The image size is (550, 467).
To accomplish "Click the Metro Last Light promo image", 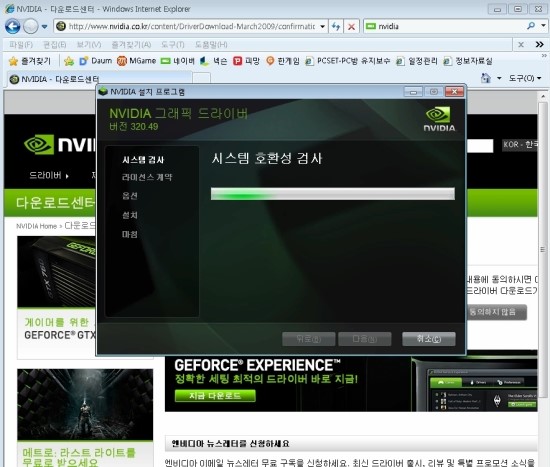I will click(85, 405).
